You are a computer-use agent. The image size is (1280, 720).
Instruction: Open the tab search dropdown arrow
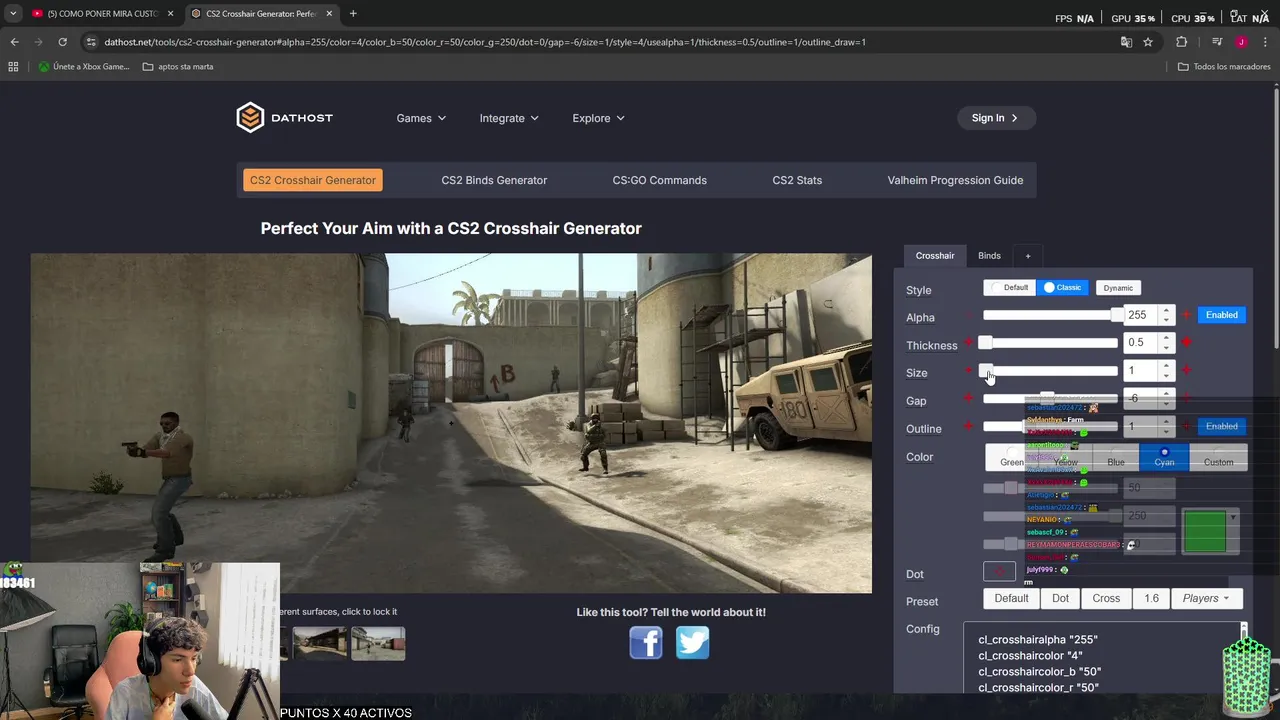tap(13, 13)
